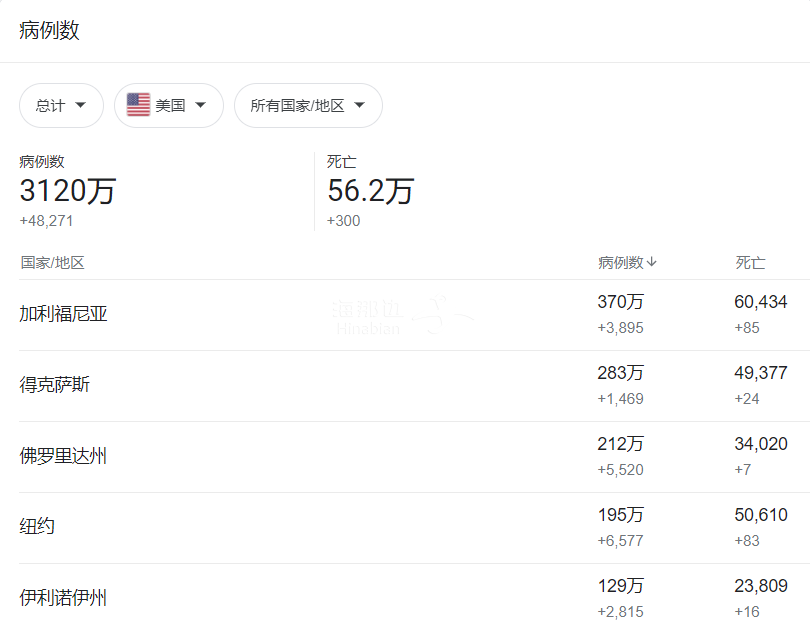
Task: Open the 佛罗里达州 entry
Action: [63, 456]
